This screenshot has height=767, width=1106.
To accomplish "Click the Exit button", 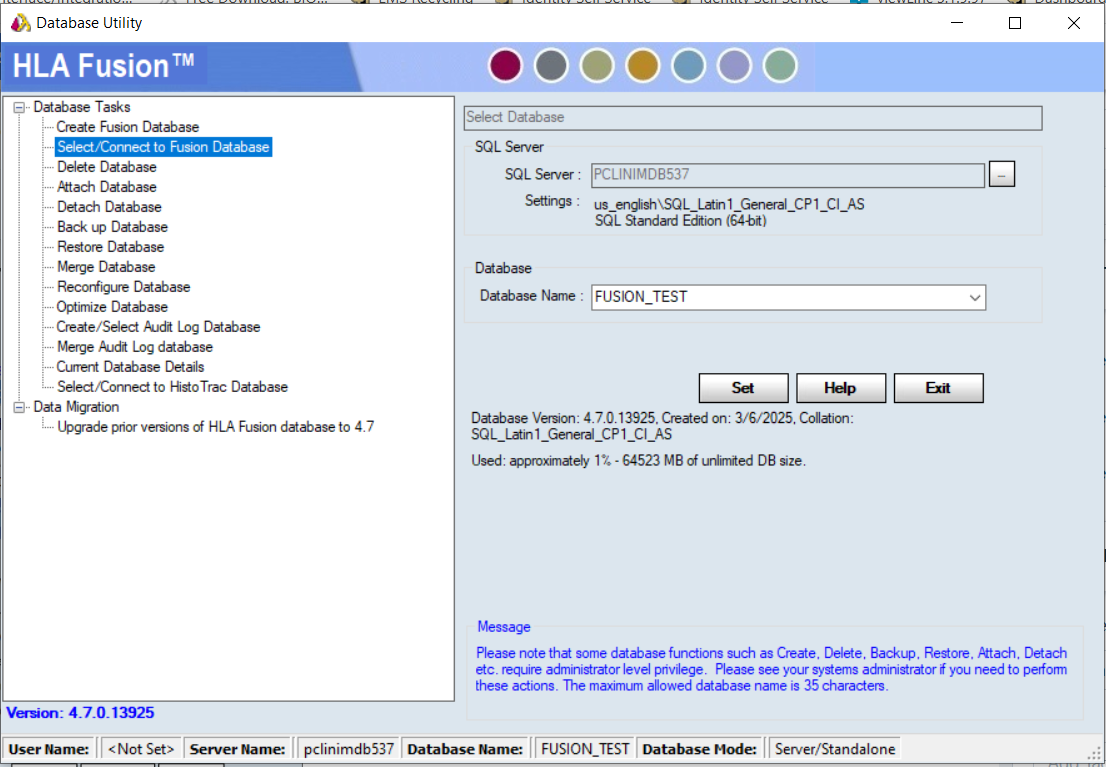I will [x=938, y=388].
